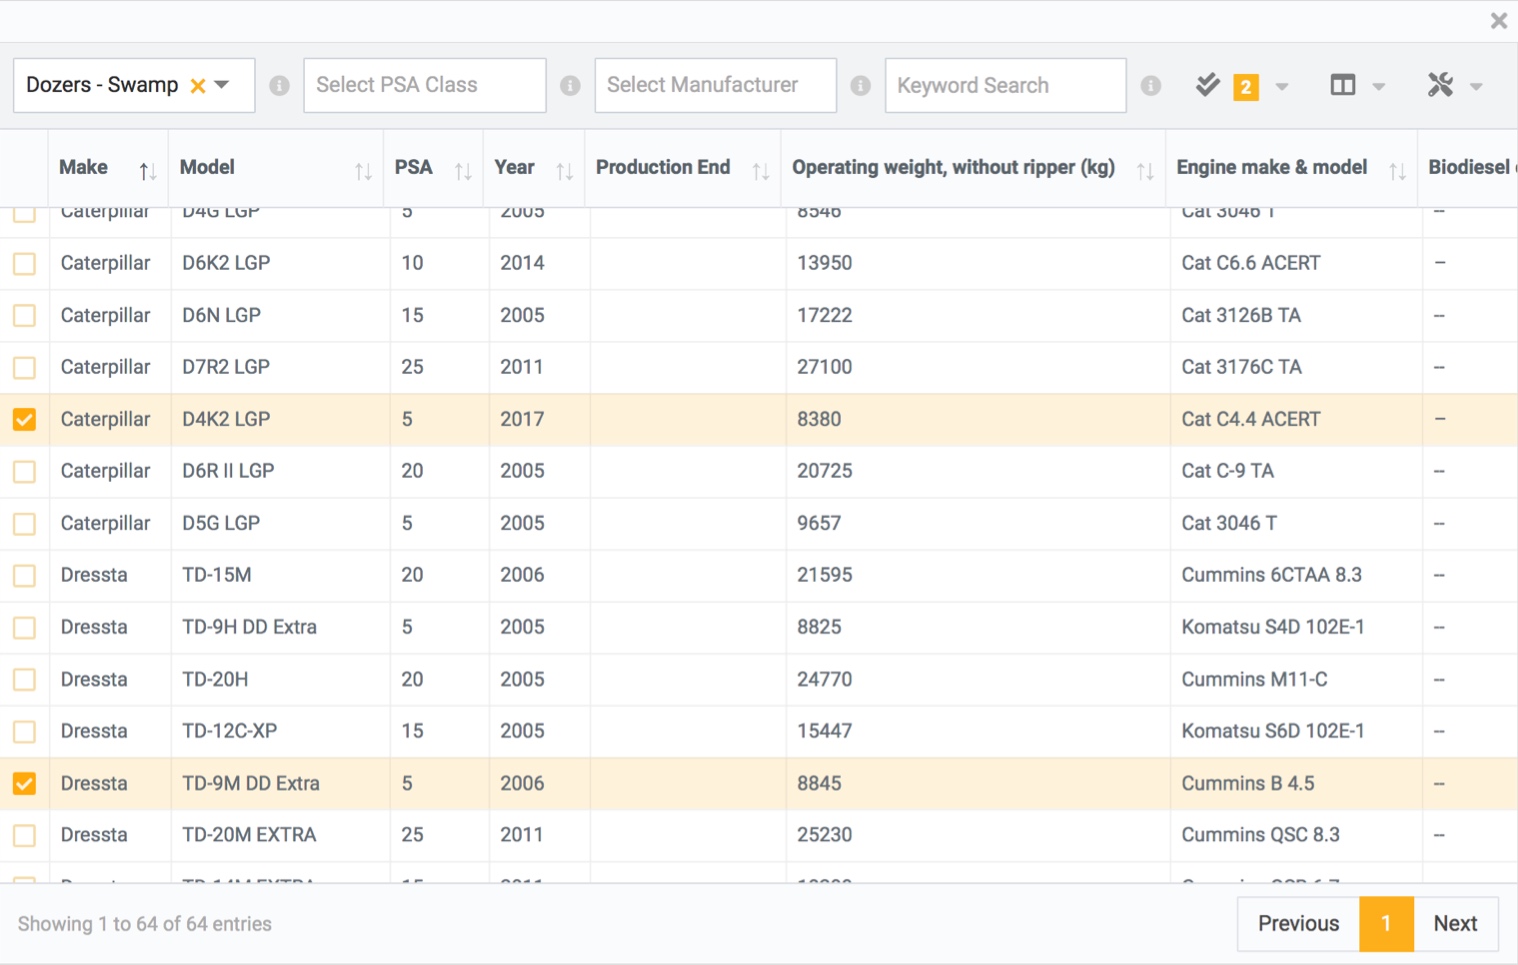Click the info icon beside Select PSA Class
1518x965 pixels.
(x=570, y=86)
